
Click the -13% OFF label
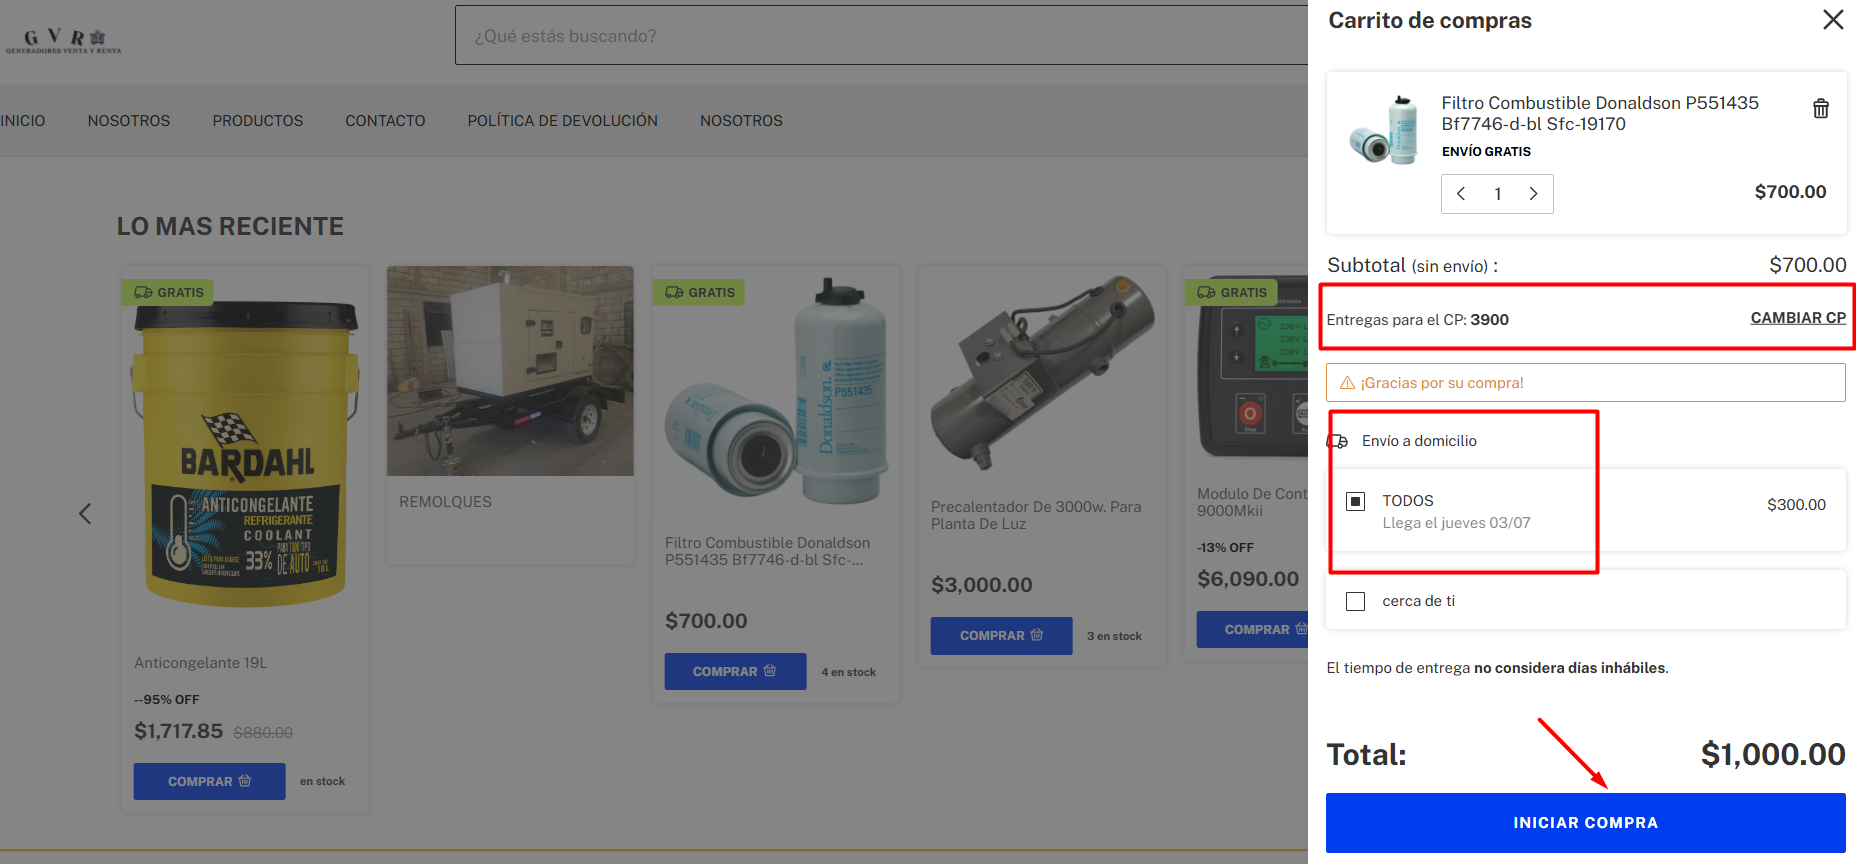click(x=1225, y=548)
